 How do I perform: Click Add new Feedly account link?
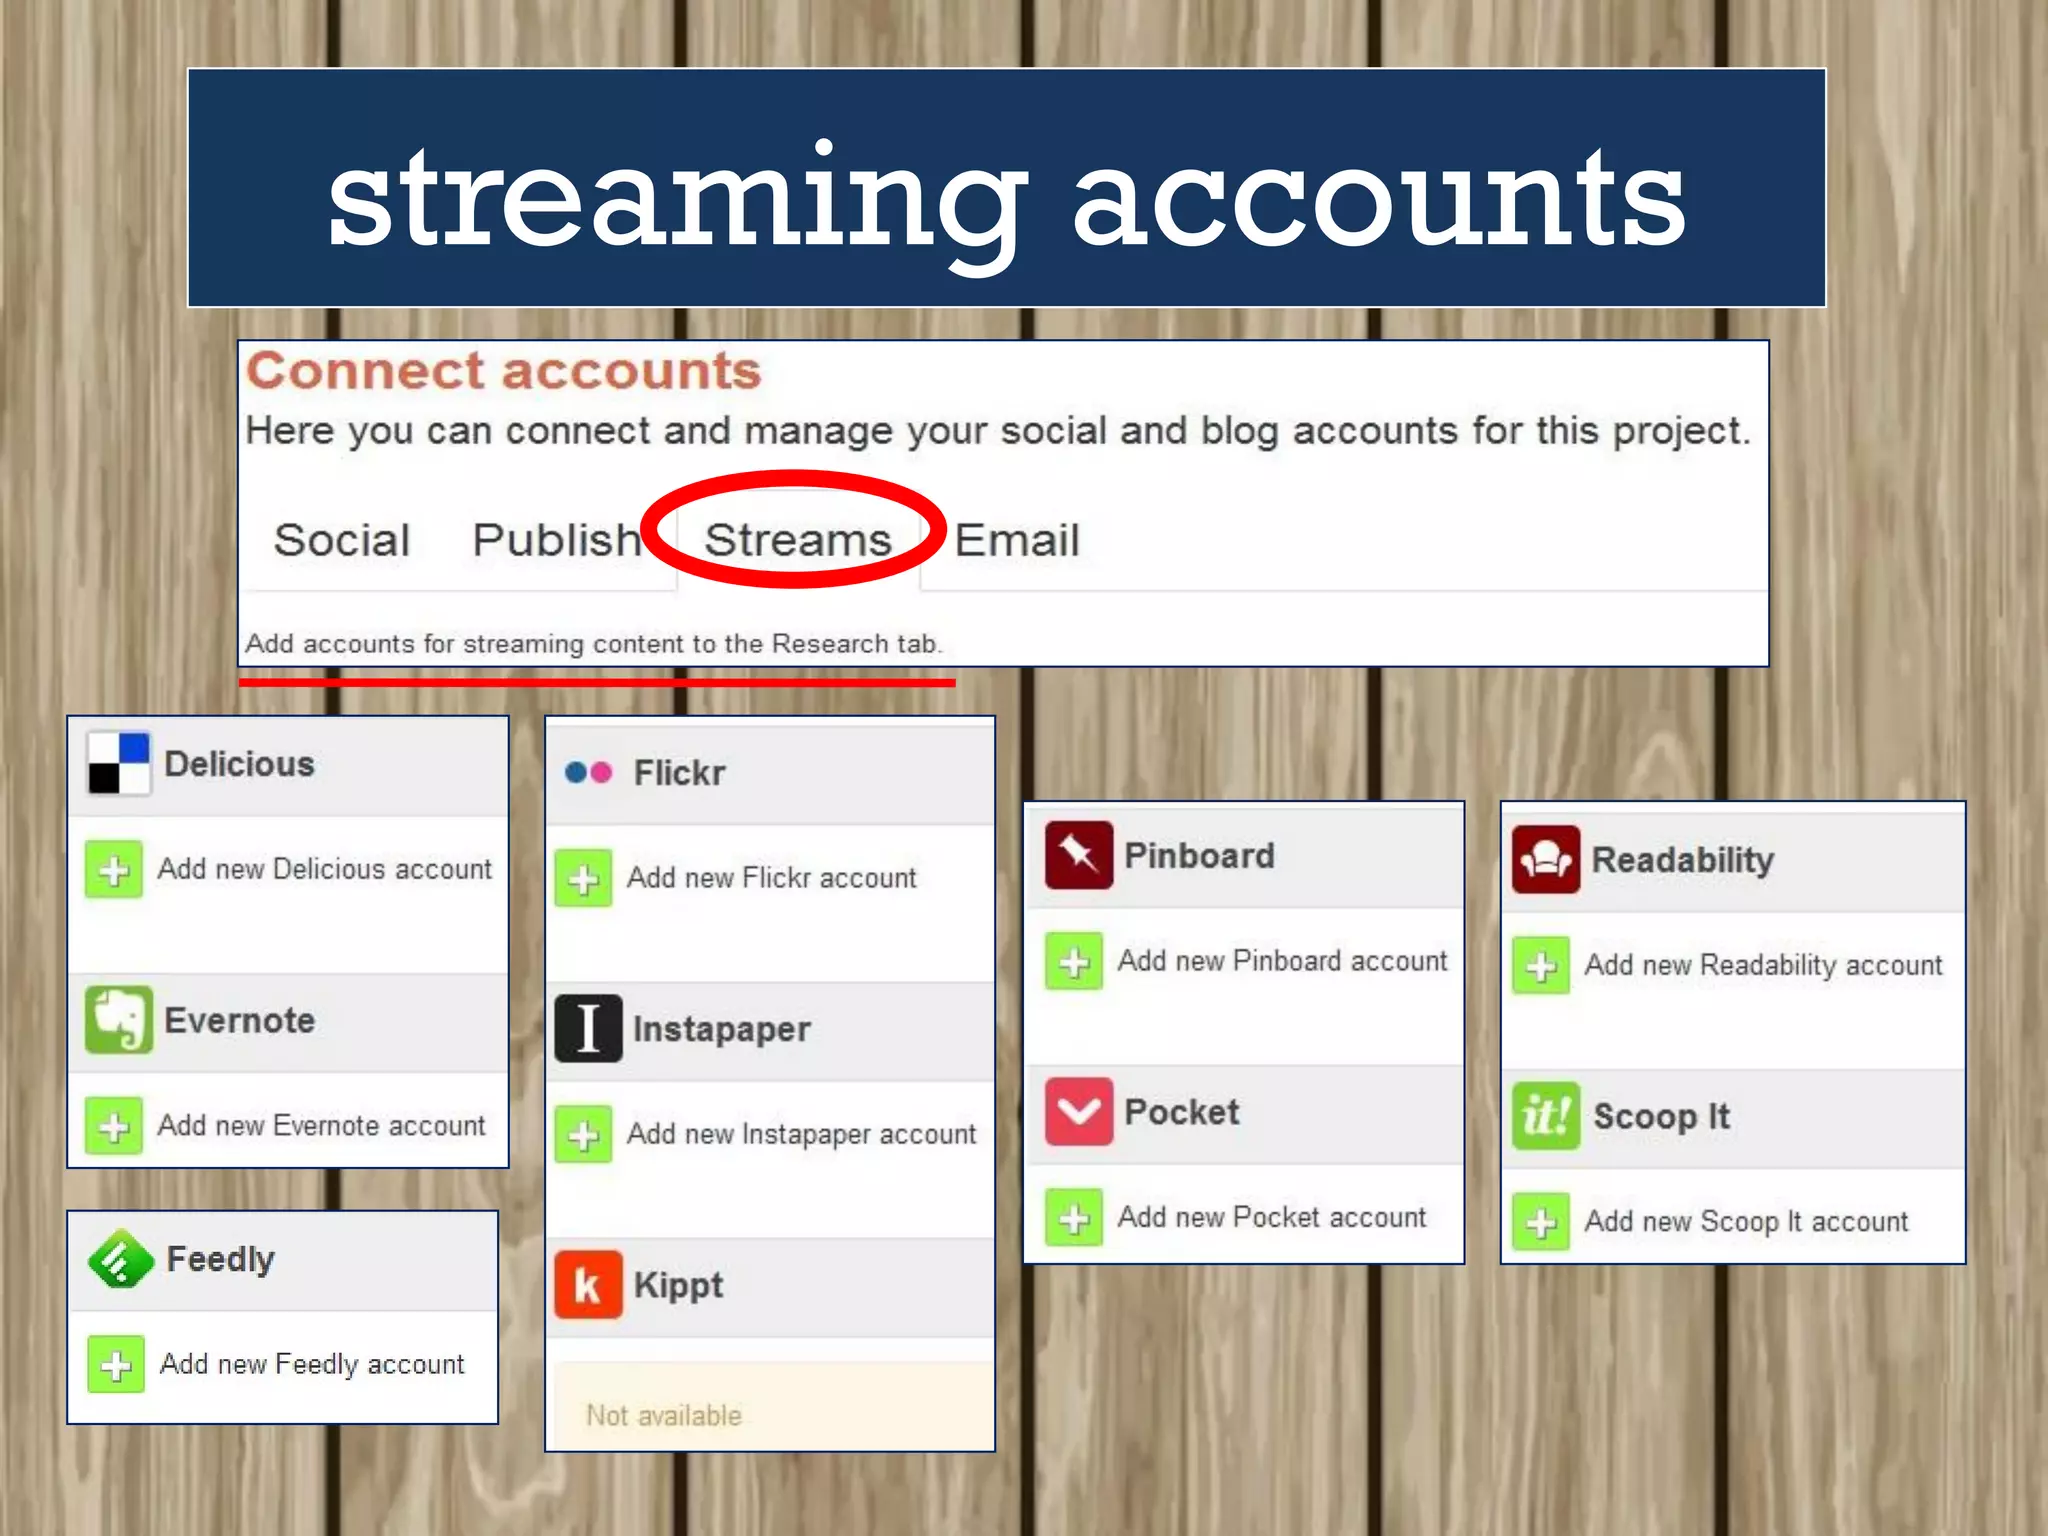pyautogui.click(x=312, y=1364)
